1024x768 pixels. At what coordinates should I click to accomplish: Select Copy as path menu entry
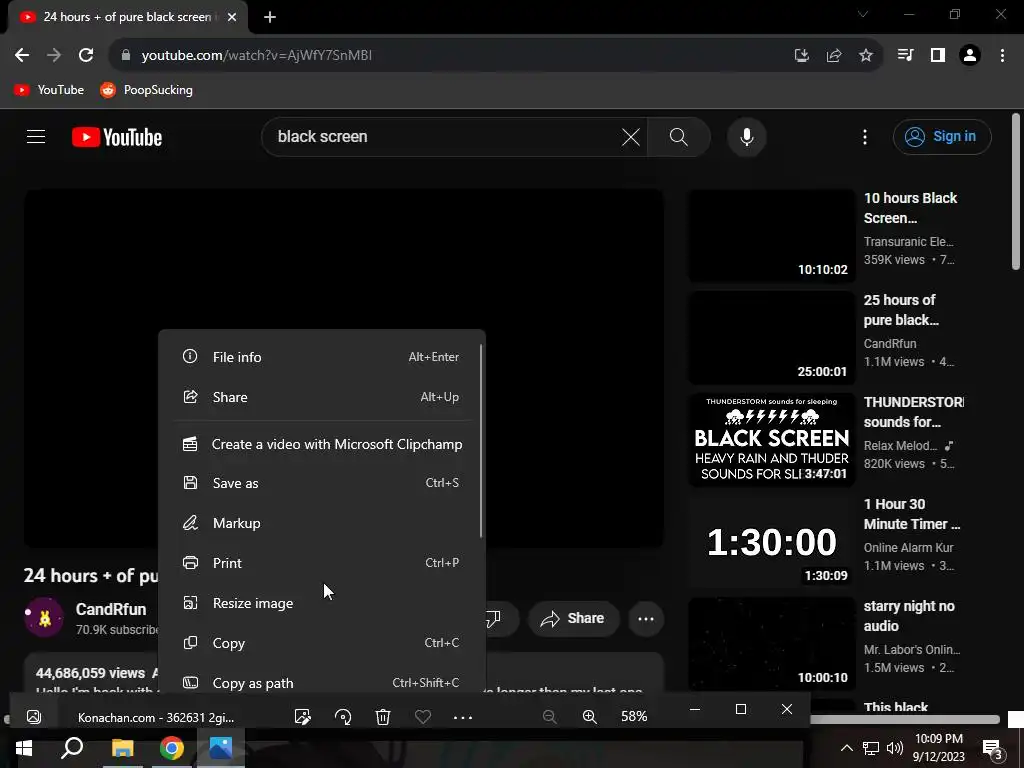(321, 683)
